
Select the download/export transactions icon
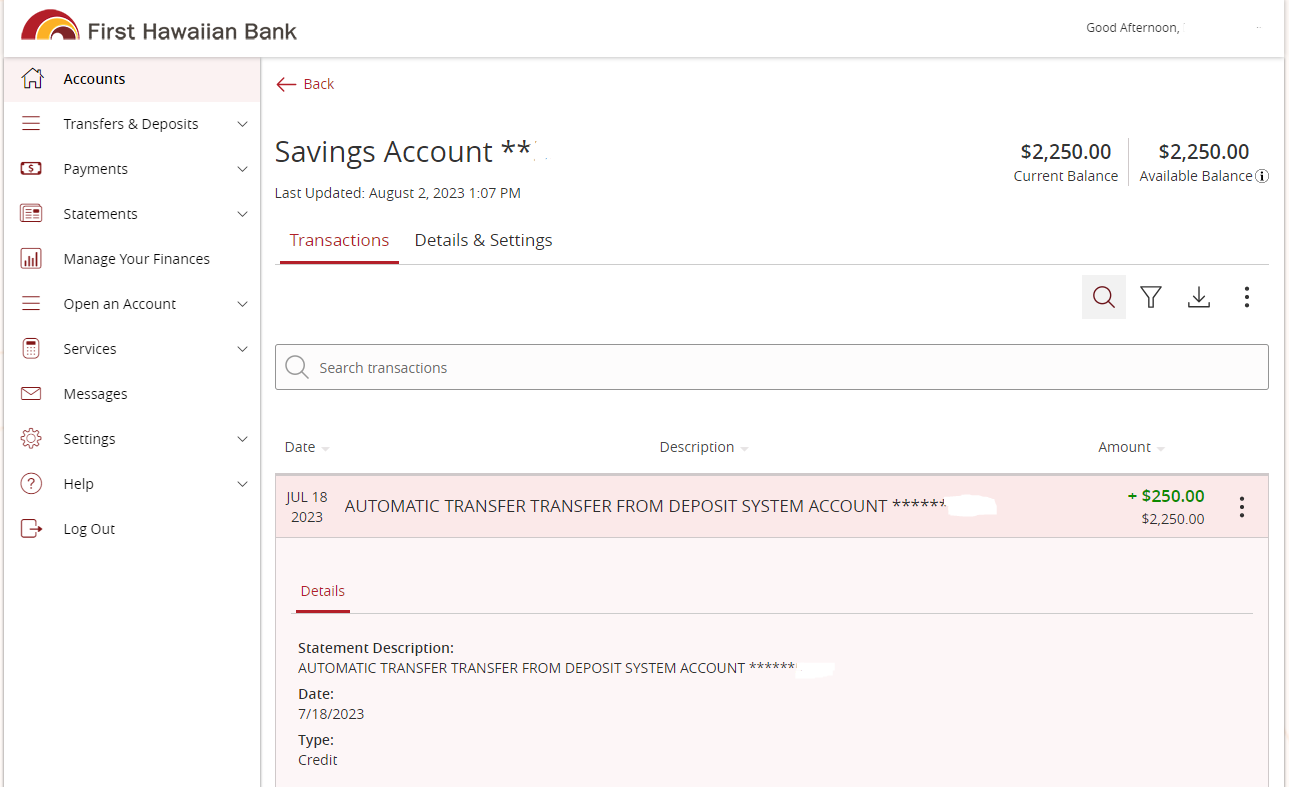[x=1199, y=297]
